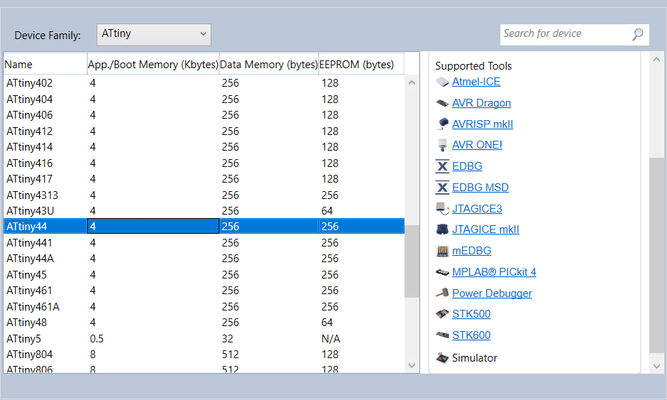
Task: Click the AVR Dragon board icon
Action: pos(443,103)
